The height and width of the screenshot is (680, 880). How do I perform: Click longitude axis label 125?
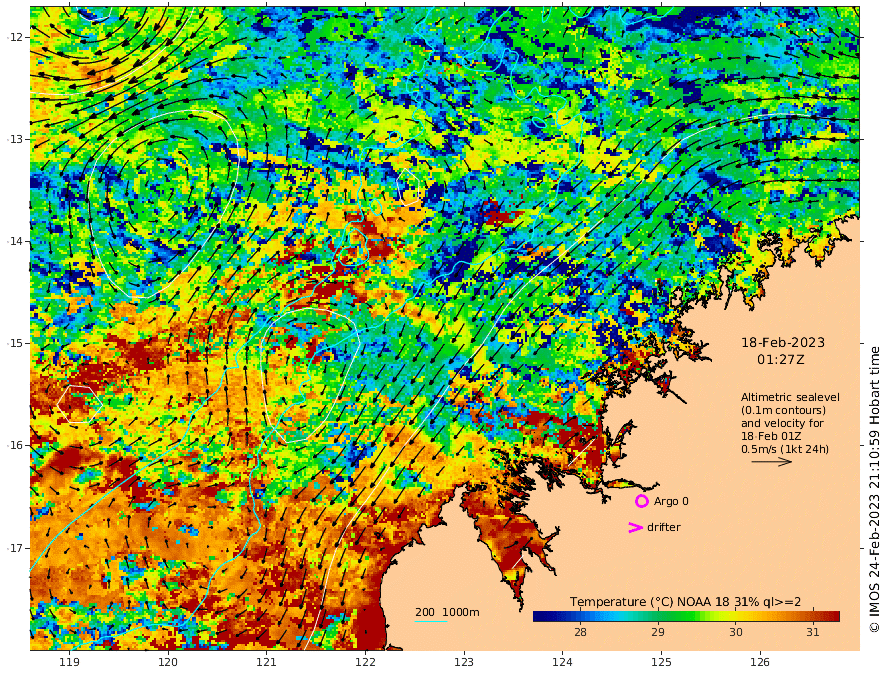[662, 663]
